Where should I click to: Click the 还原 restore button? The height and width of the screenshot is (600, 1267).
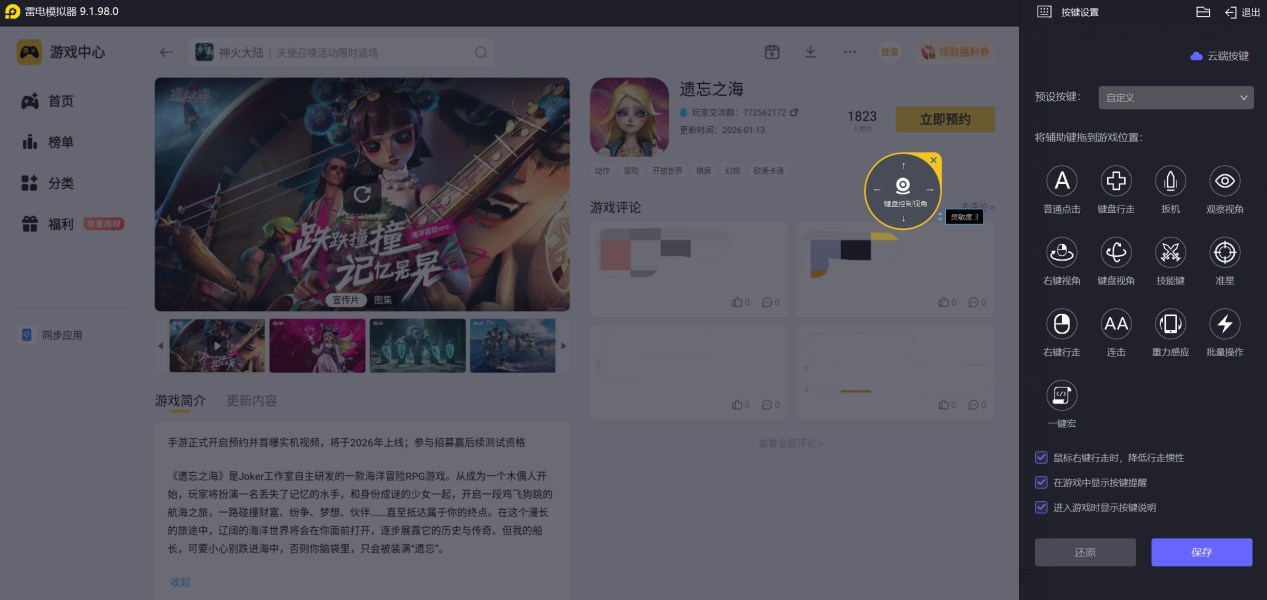(1085, 552)
